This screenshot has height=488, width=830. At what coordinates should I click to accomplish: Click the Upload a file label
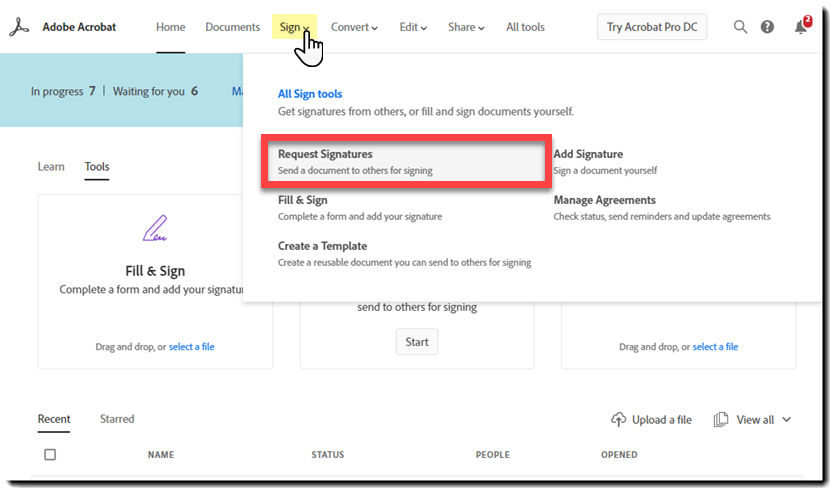point(662,420)
